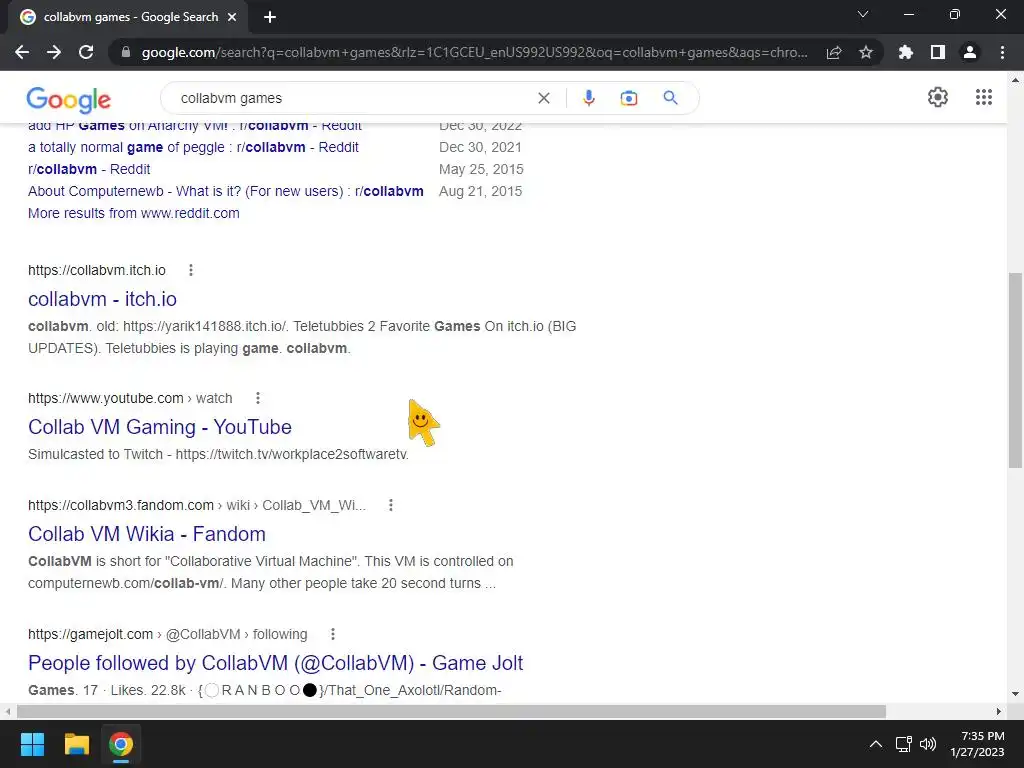Open options for the YouTube result
The height and width of the screenshot is (768, 1024).
pyautogui.click(x=258, y=398)
